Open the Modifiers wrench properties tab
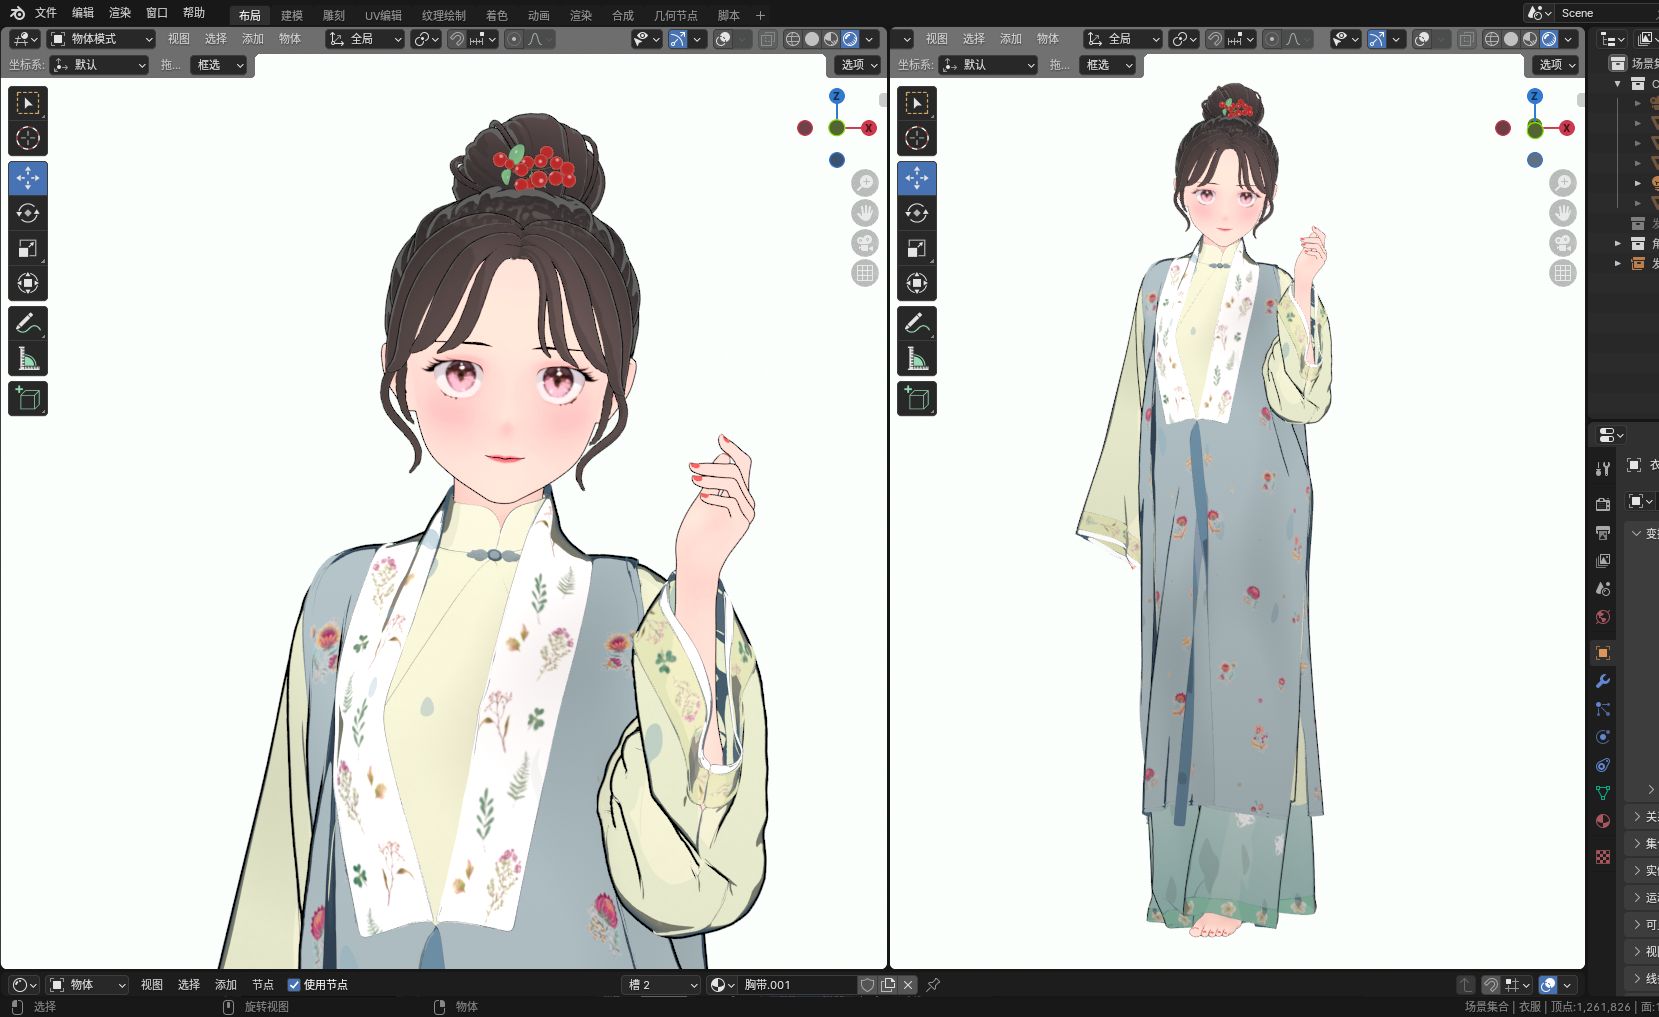1659x1017 pixels. tap(1603, 681)
